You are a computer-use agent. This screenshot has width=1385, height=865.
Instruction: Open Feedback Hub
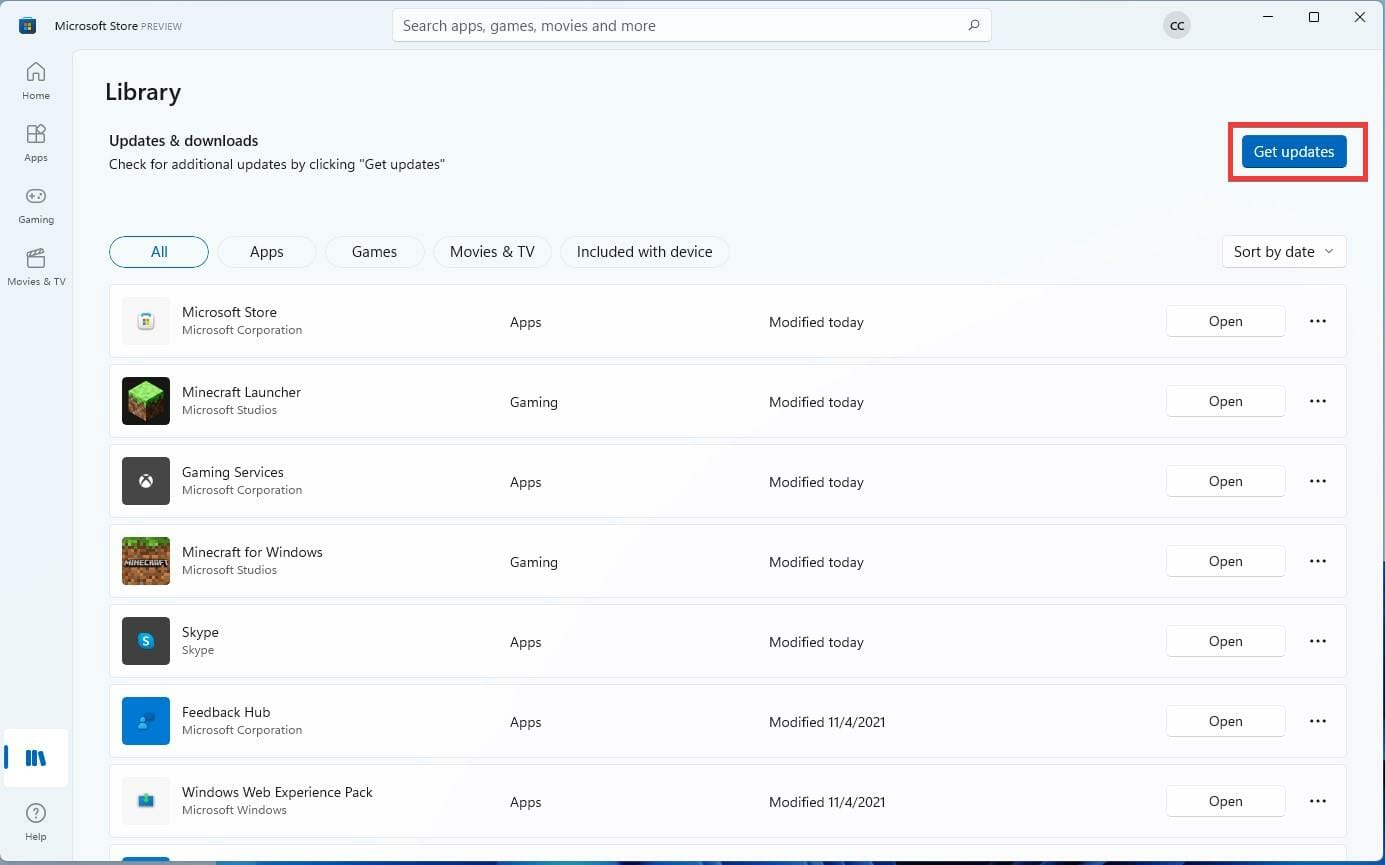click(x=1225, y=721)
